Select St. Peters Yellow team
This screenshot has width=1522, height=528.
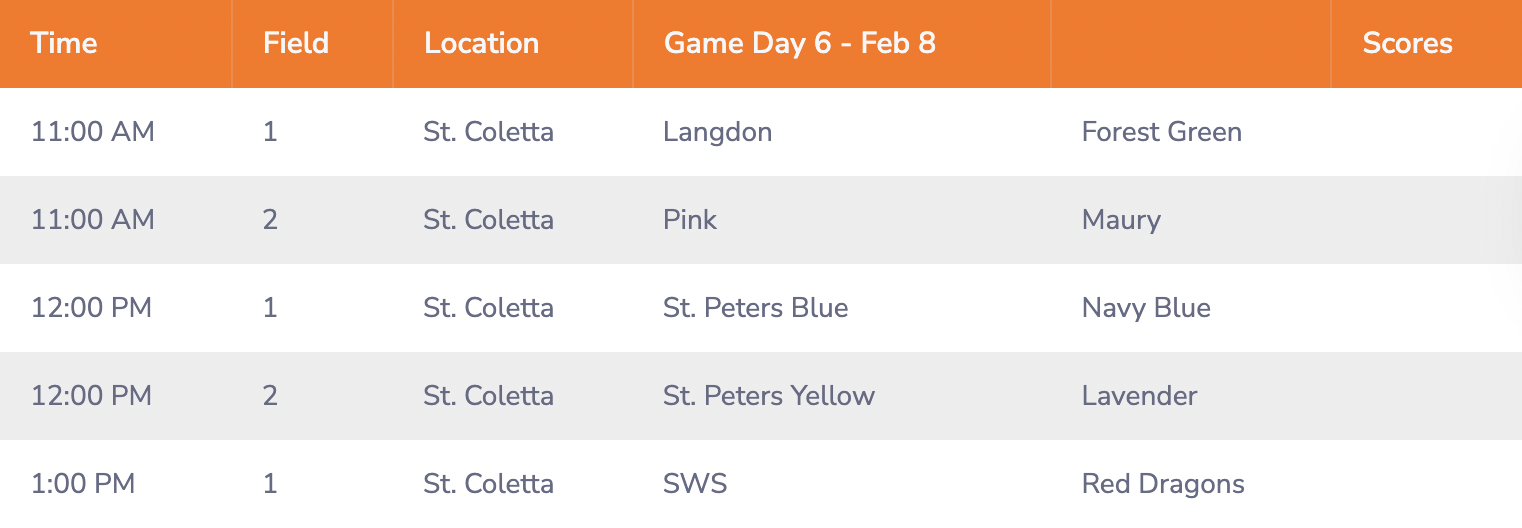pyautogui.click(x=768, y=396)
